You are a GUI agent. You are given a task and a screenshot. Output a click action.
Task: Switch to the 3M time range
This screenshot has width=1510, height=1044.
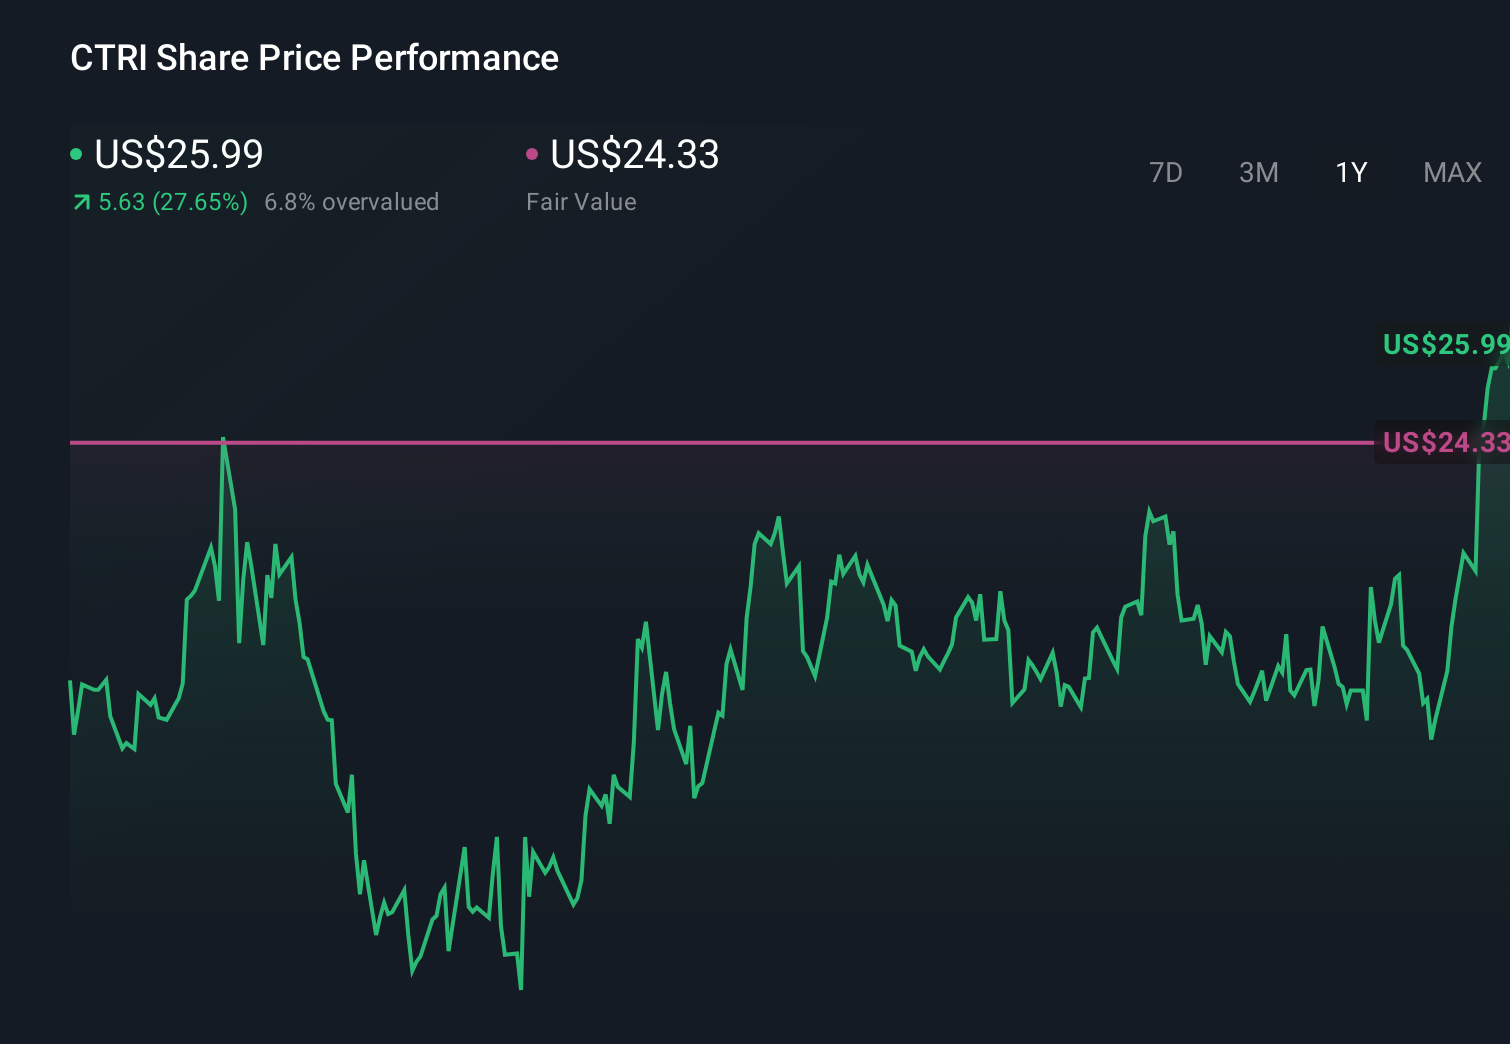coord(1259,172)
